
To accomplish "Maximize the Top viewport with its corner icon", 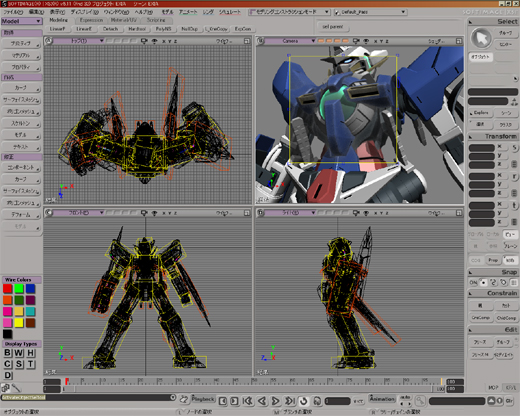I will click(x=247, y=41).
